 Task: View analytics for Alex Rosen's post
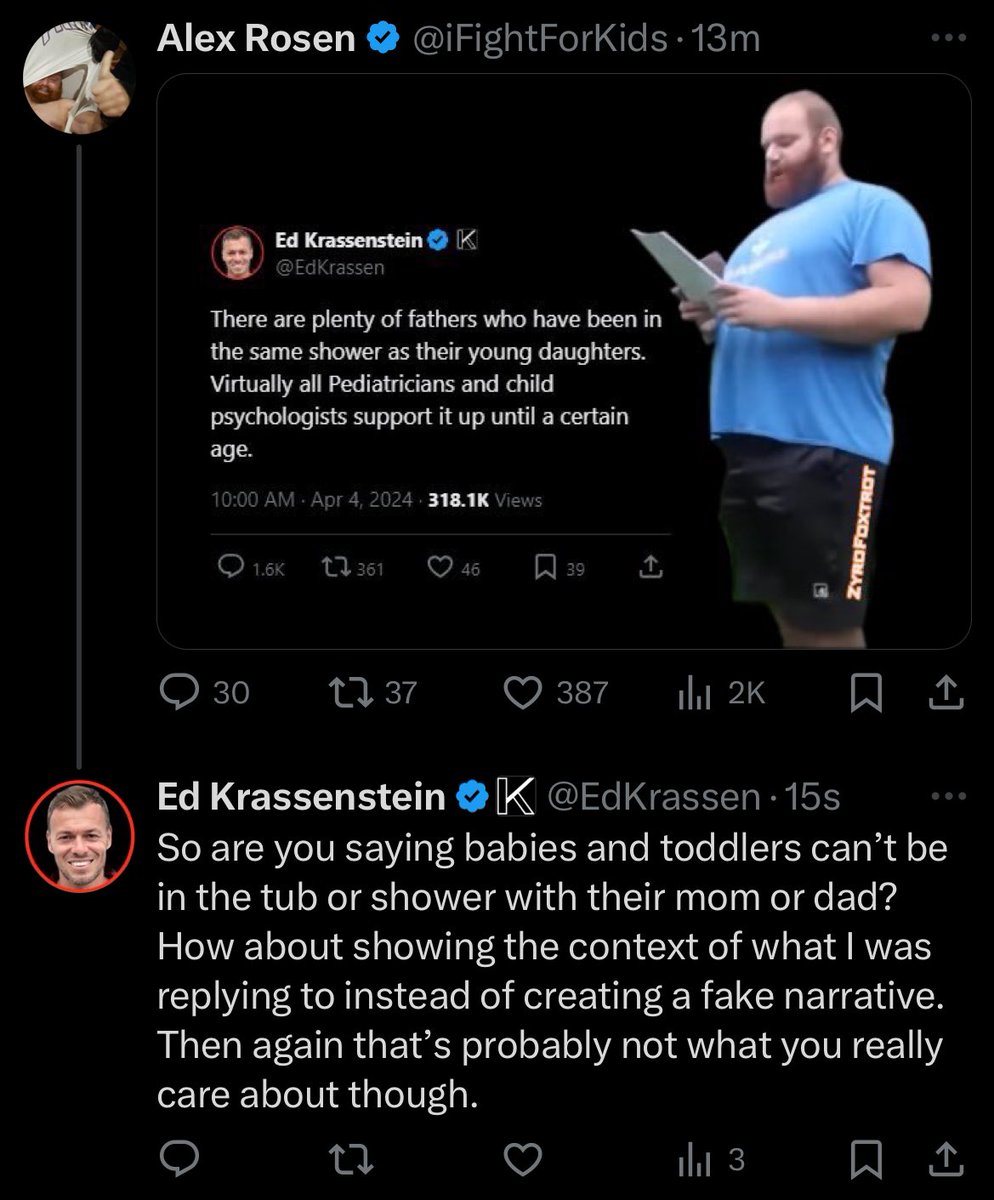(x=692, y=692)
